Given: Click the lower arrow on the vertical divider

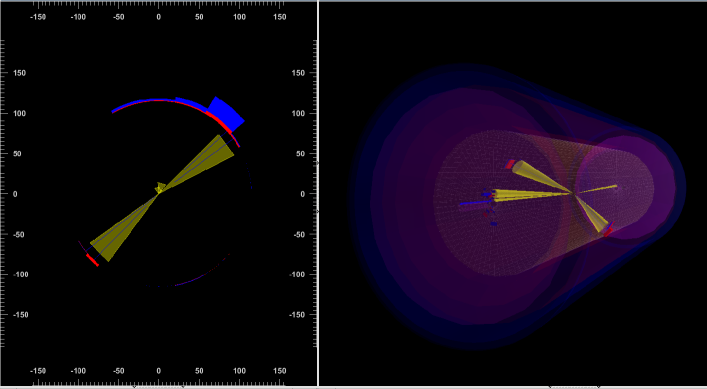Looking at the screenshot, I should click(317, 211).
